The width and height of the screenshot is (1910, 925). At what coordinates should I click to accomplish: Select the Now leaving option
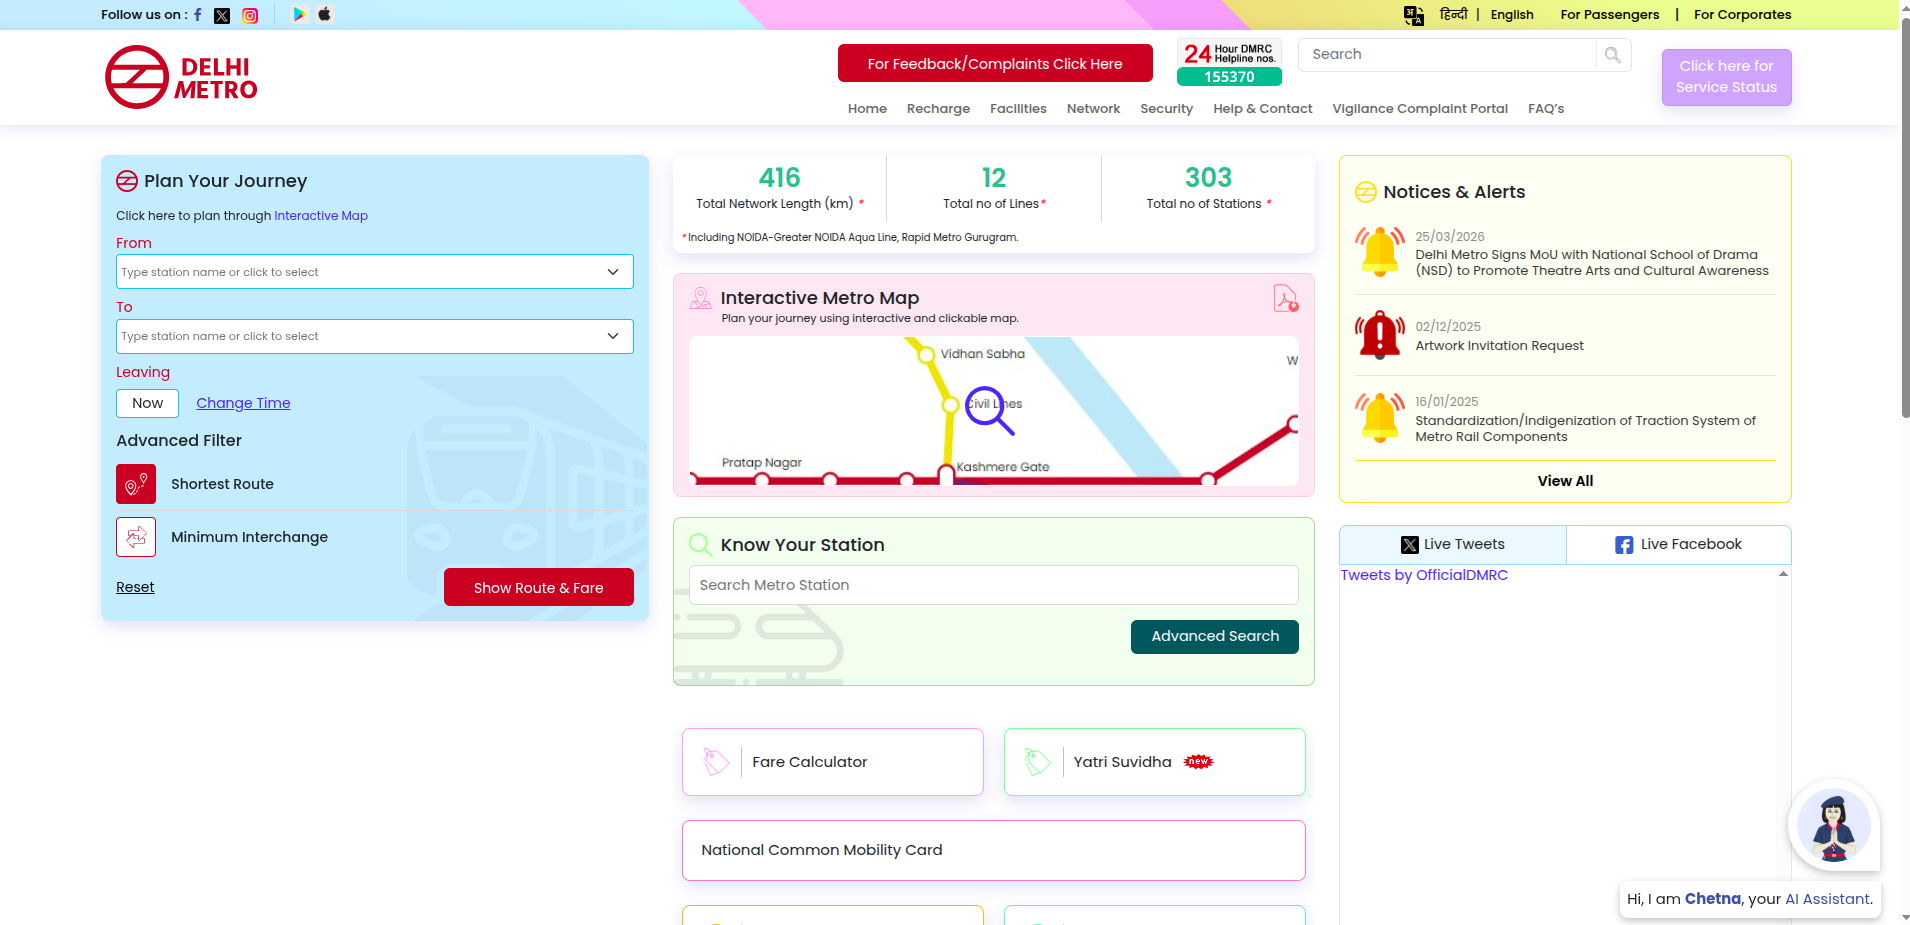[147, 403]
